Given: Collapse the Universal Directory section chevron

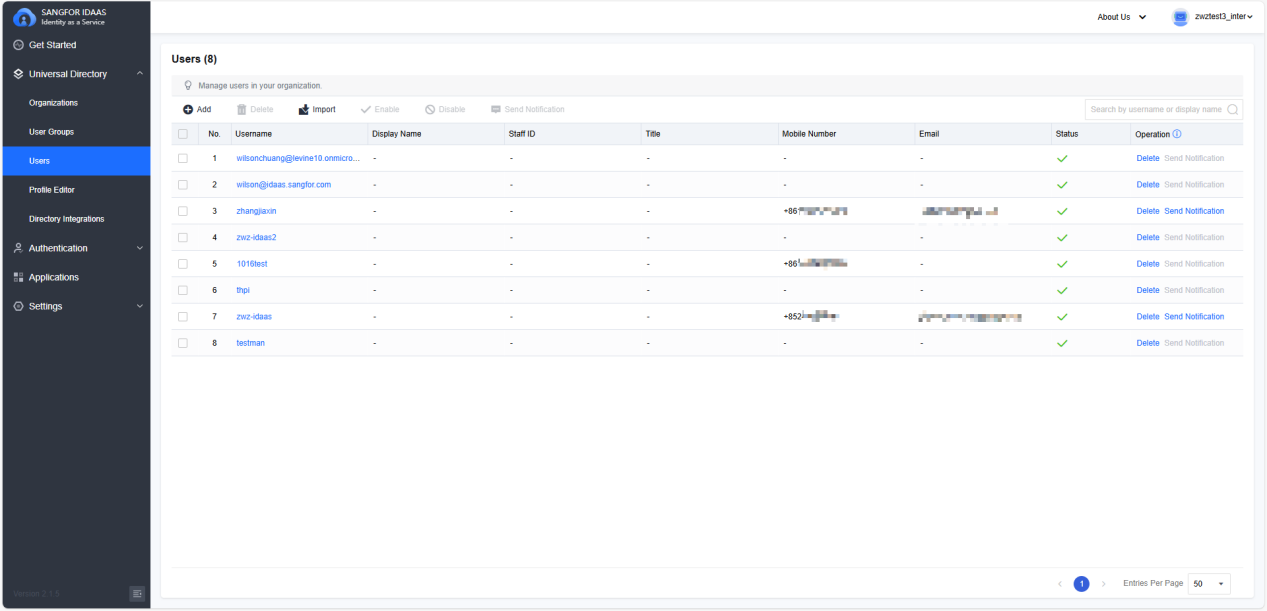Looking at the screenshot, I should tap(140, 74).
